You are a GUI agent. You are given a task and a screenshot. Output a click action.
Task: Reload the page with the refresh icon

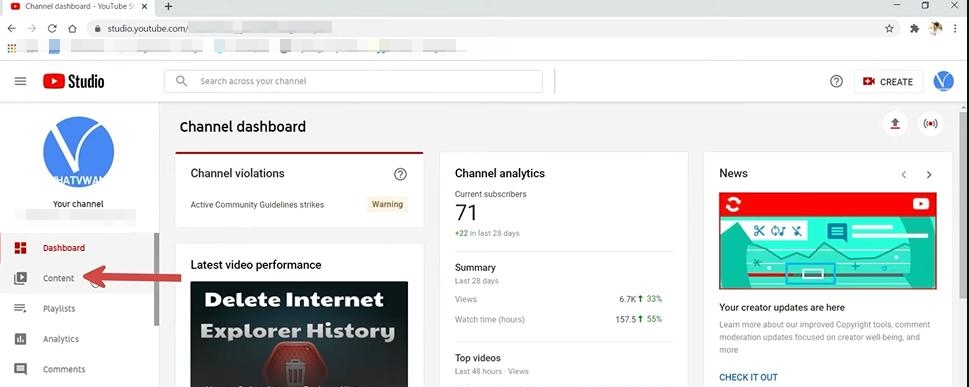[53, 28]
